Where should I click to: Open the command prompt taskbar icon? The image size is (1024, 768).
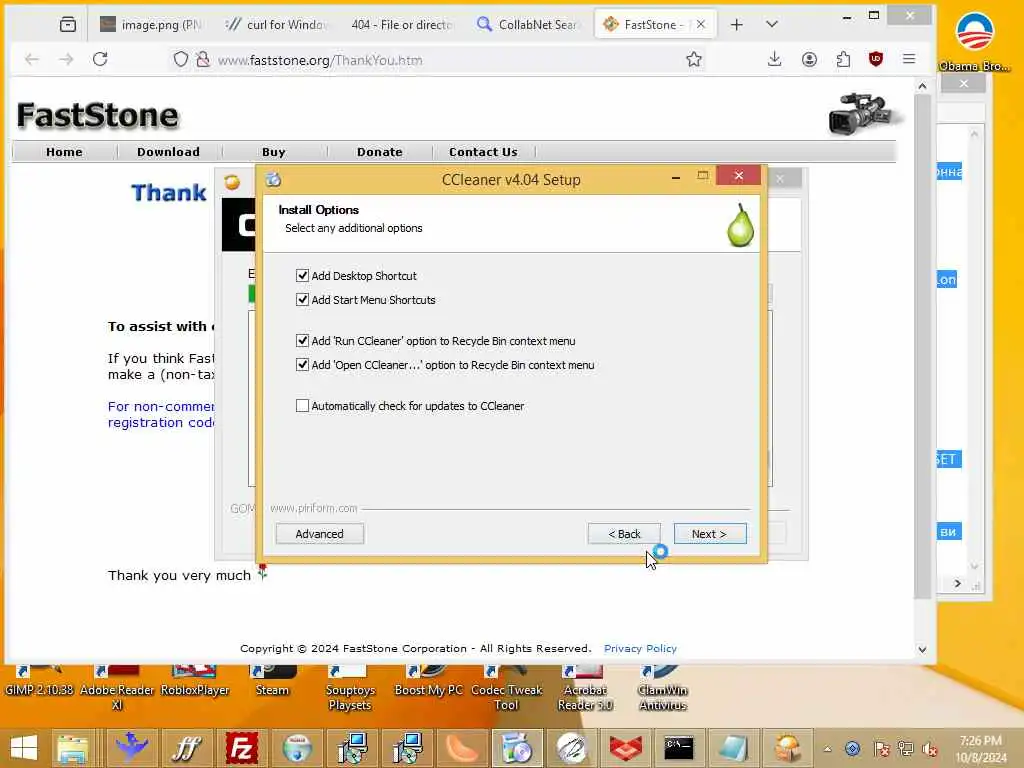coord(679,748)
